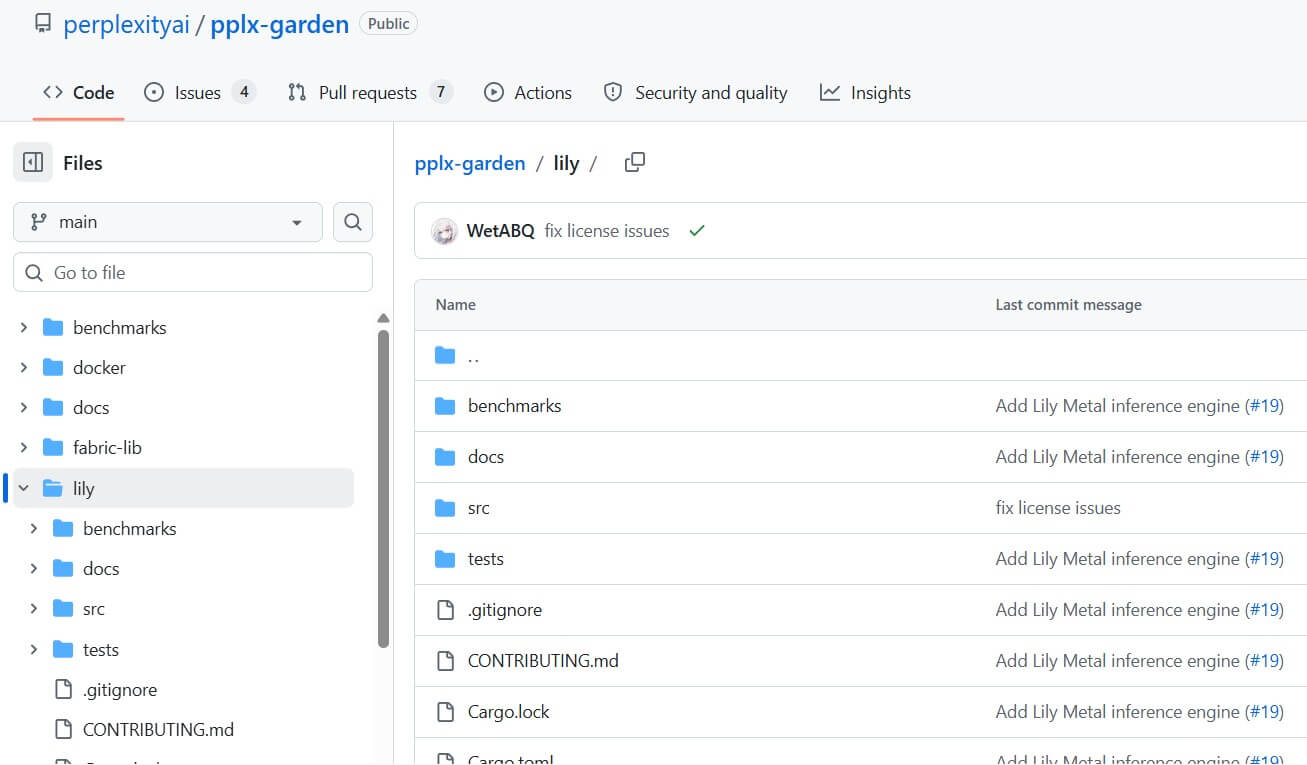The height and width of the screenshot is (765, 1307).
Task: Open src row commit 'fix license issues'
Action: (x=1058, y=508)
